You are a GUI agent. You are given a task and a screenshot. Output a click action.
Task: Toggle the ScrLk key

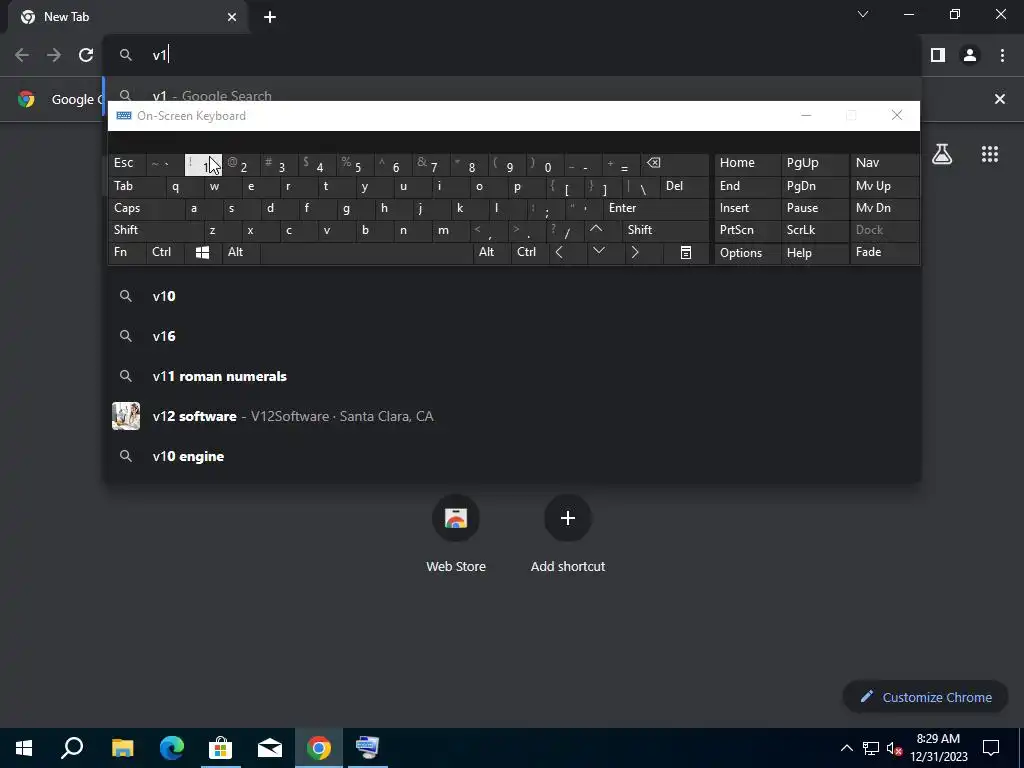(815, 230)
